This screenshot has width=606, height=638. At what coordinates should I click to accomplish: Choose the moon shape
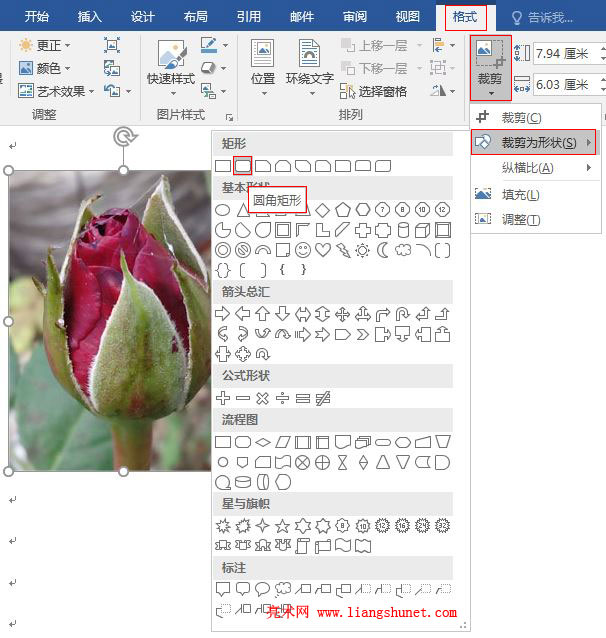[383, 250]
